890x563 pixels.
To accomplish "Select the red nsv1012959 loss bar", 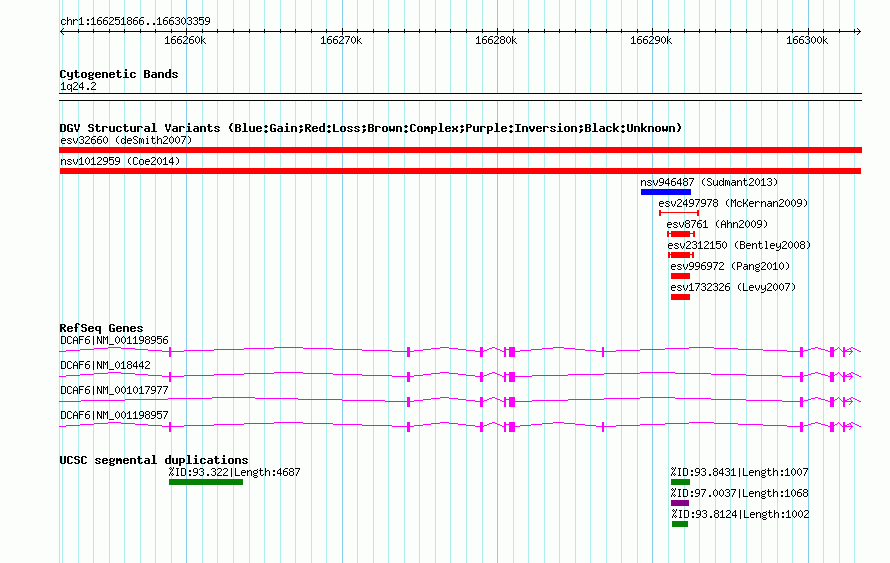I will [460, 171].
